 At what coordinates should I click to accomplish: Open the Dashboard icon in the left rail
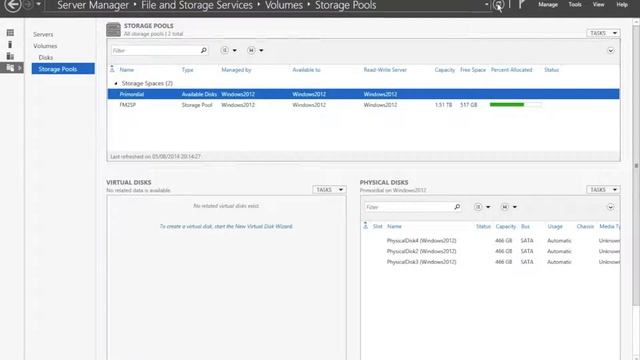[x=10, y=33]
